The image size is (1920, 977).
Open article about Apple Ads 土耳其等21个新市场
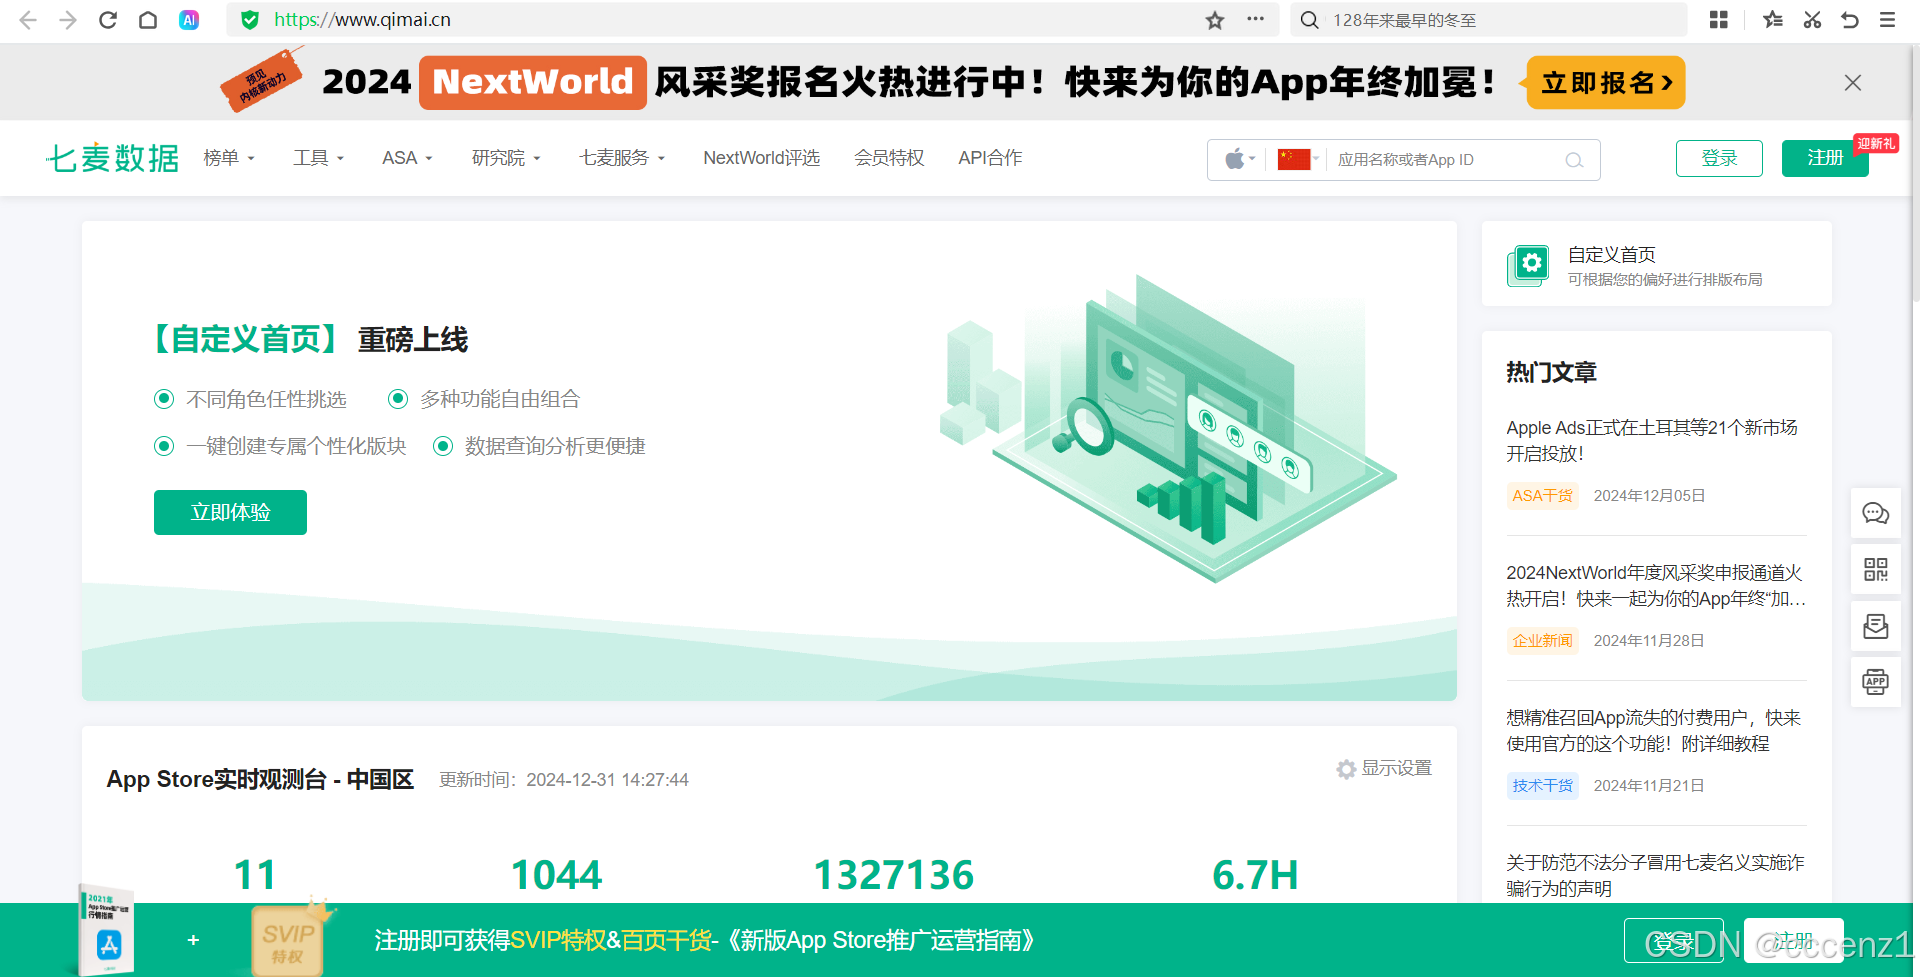[1652, 440]
